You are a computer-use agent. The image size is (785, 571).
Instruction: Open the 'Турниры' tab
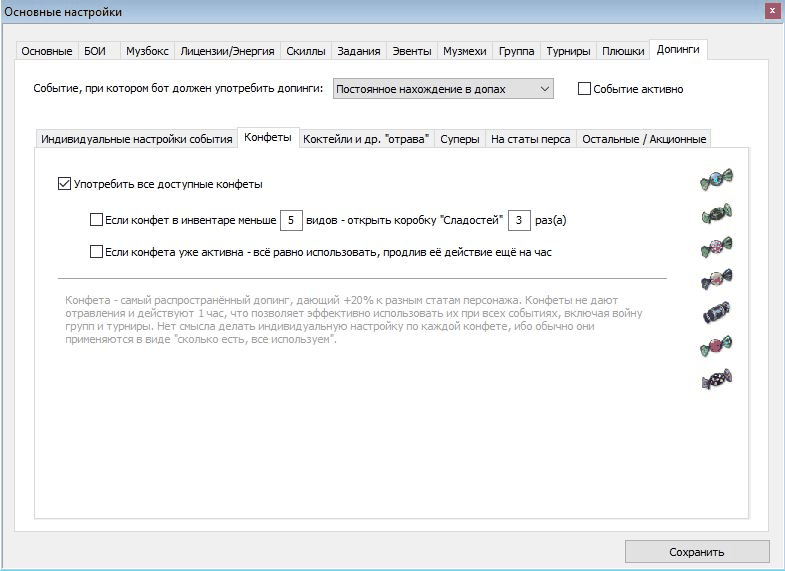pos(568,51)
